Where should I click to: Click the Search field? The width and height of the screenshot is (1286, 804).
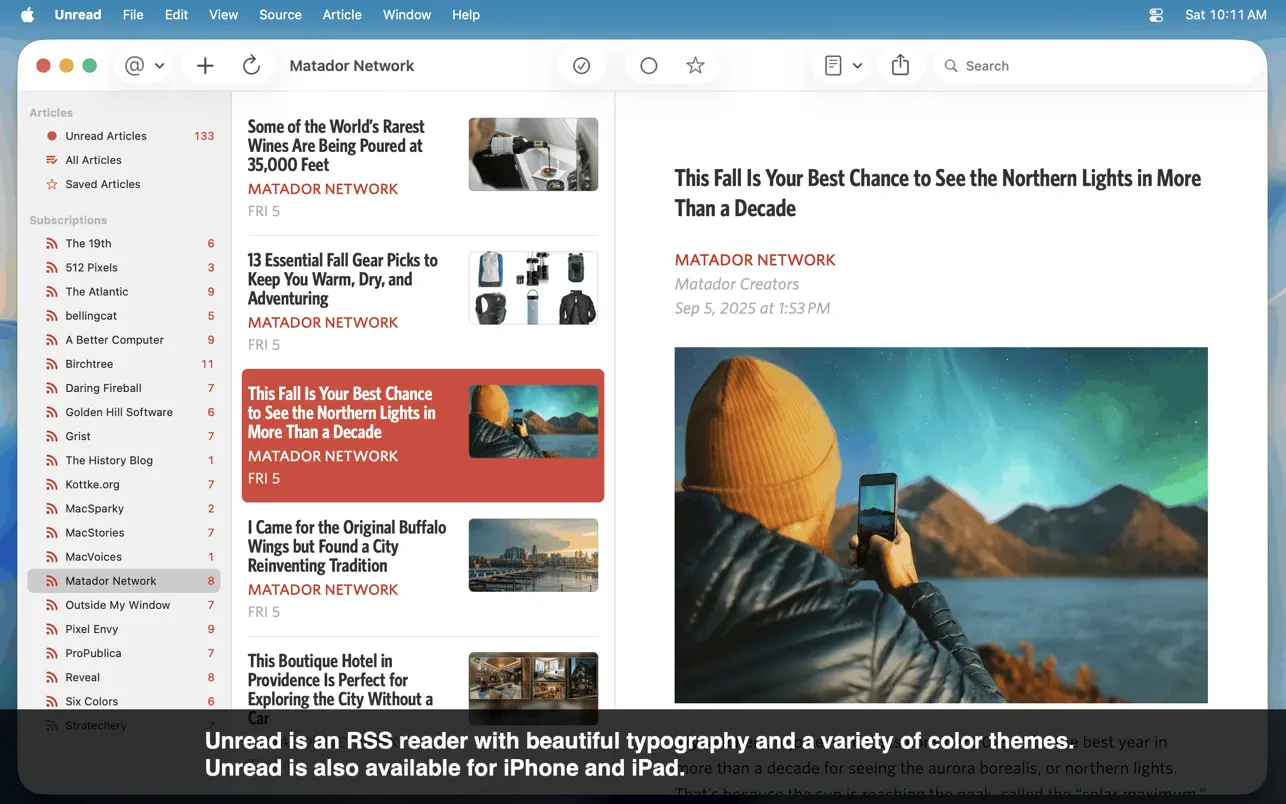[1097, 66]
